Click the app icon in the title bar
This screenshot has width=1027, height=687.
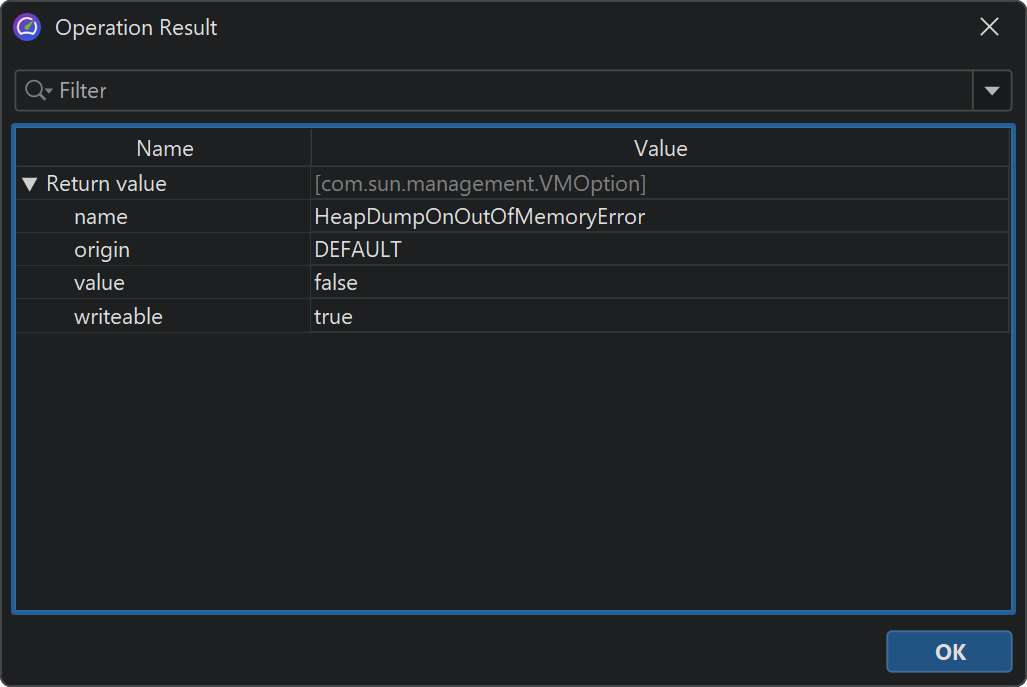[27, 27]
